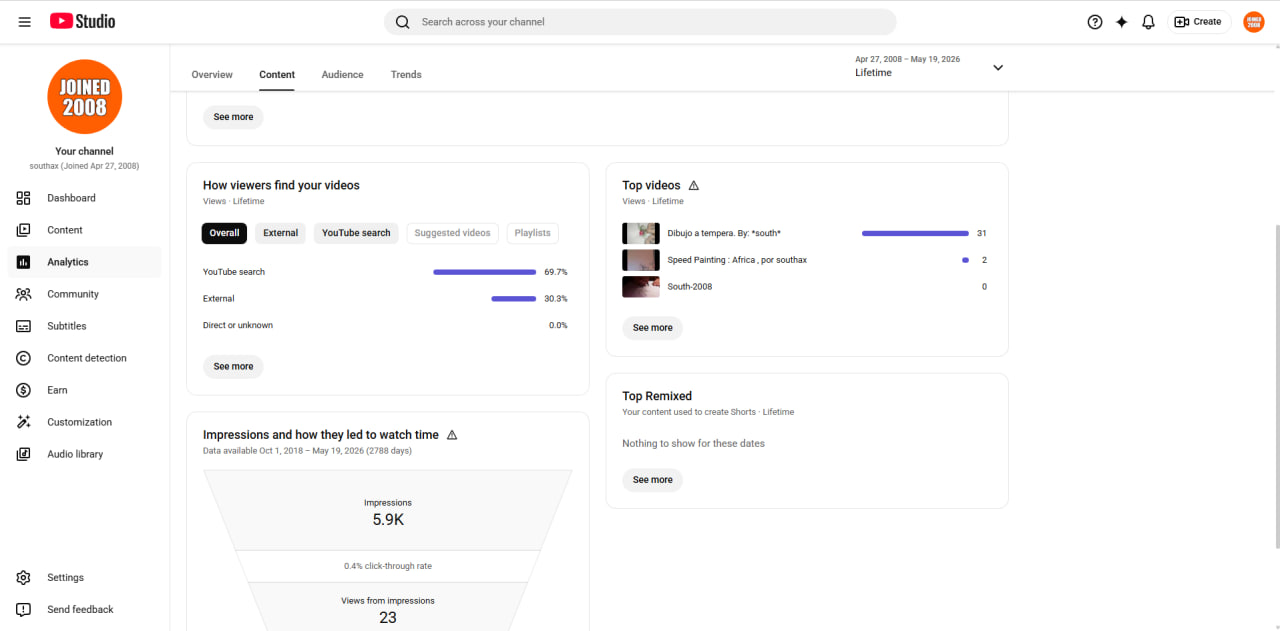Click the Send feedback icon
1280x631 pixels.
[24, 610]
